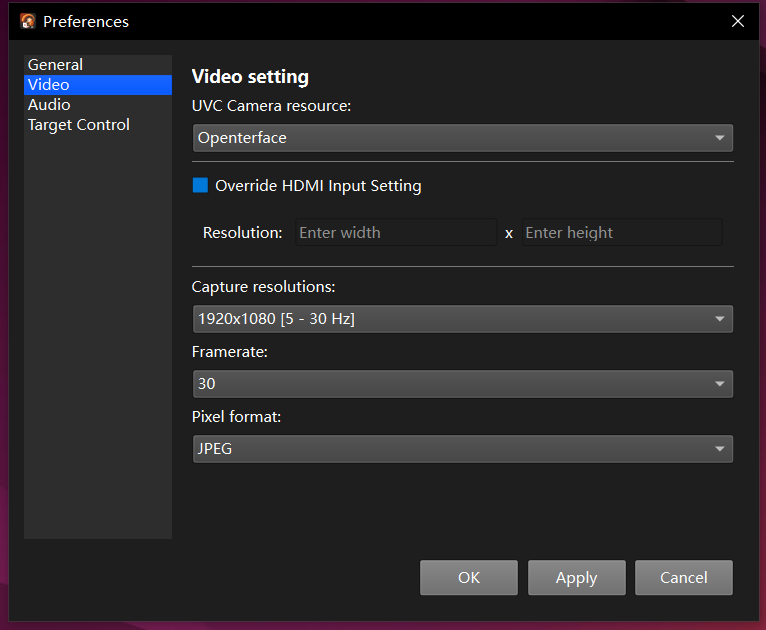Go to Target Control settings
This screenshot has height=630, width=766.
[79, 125]
